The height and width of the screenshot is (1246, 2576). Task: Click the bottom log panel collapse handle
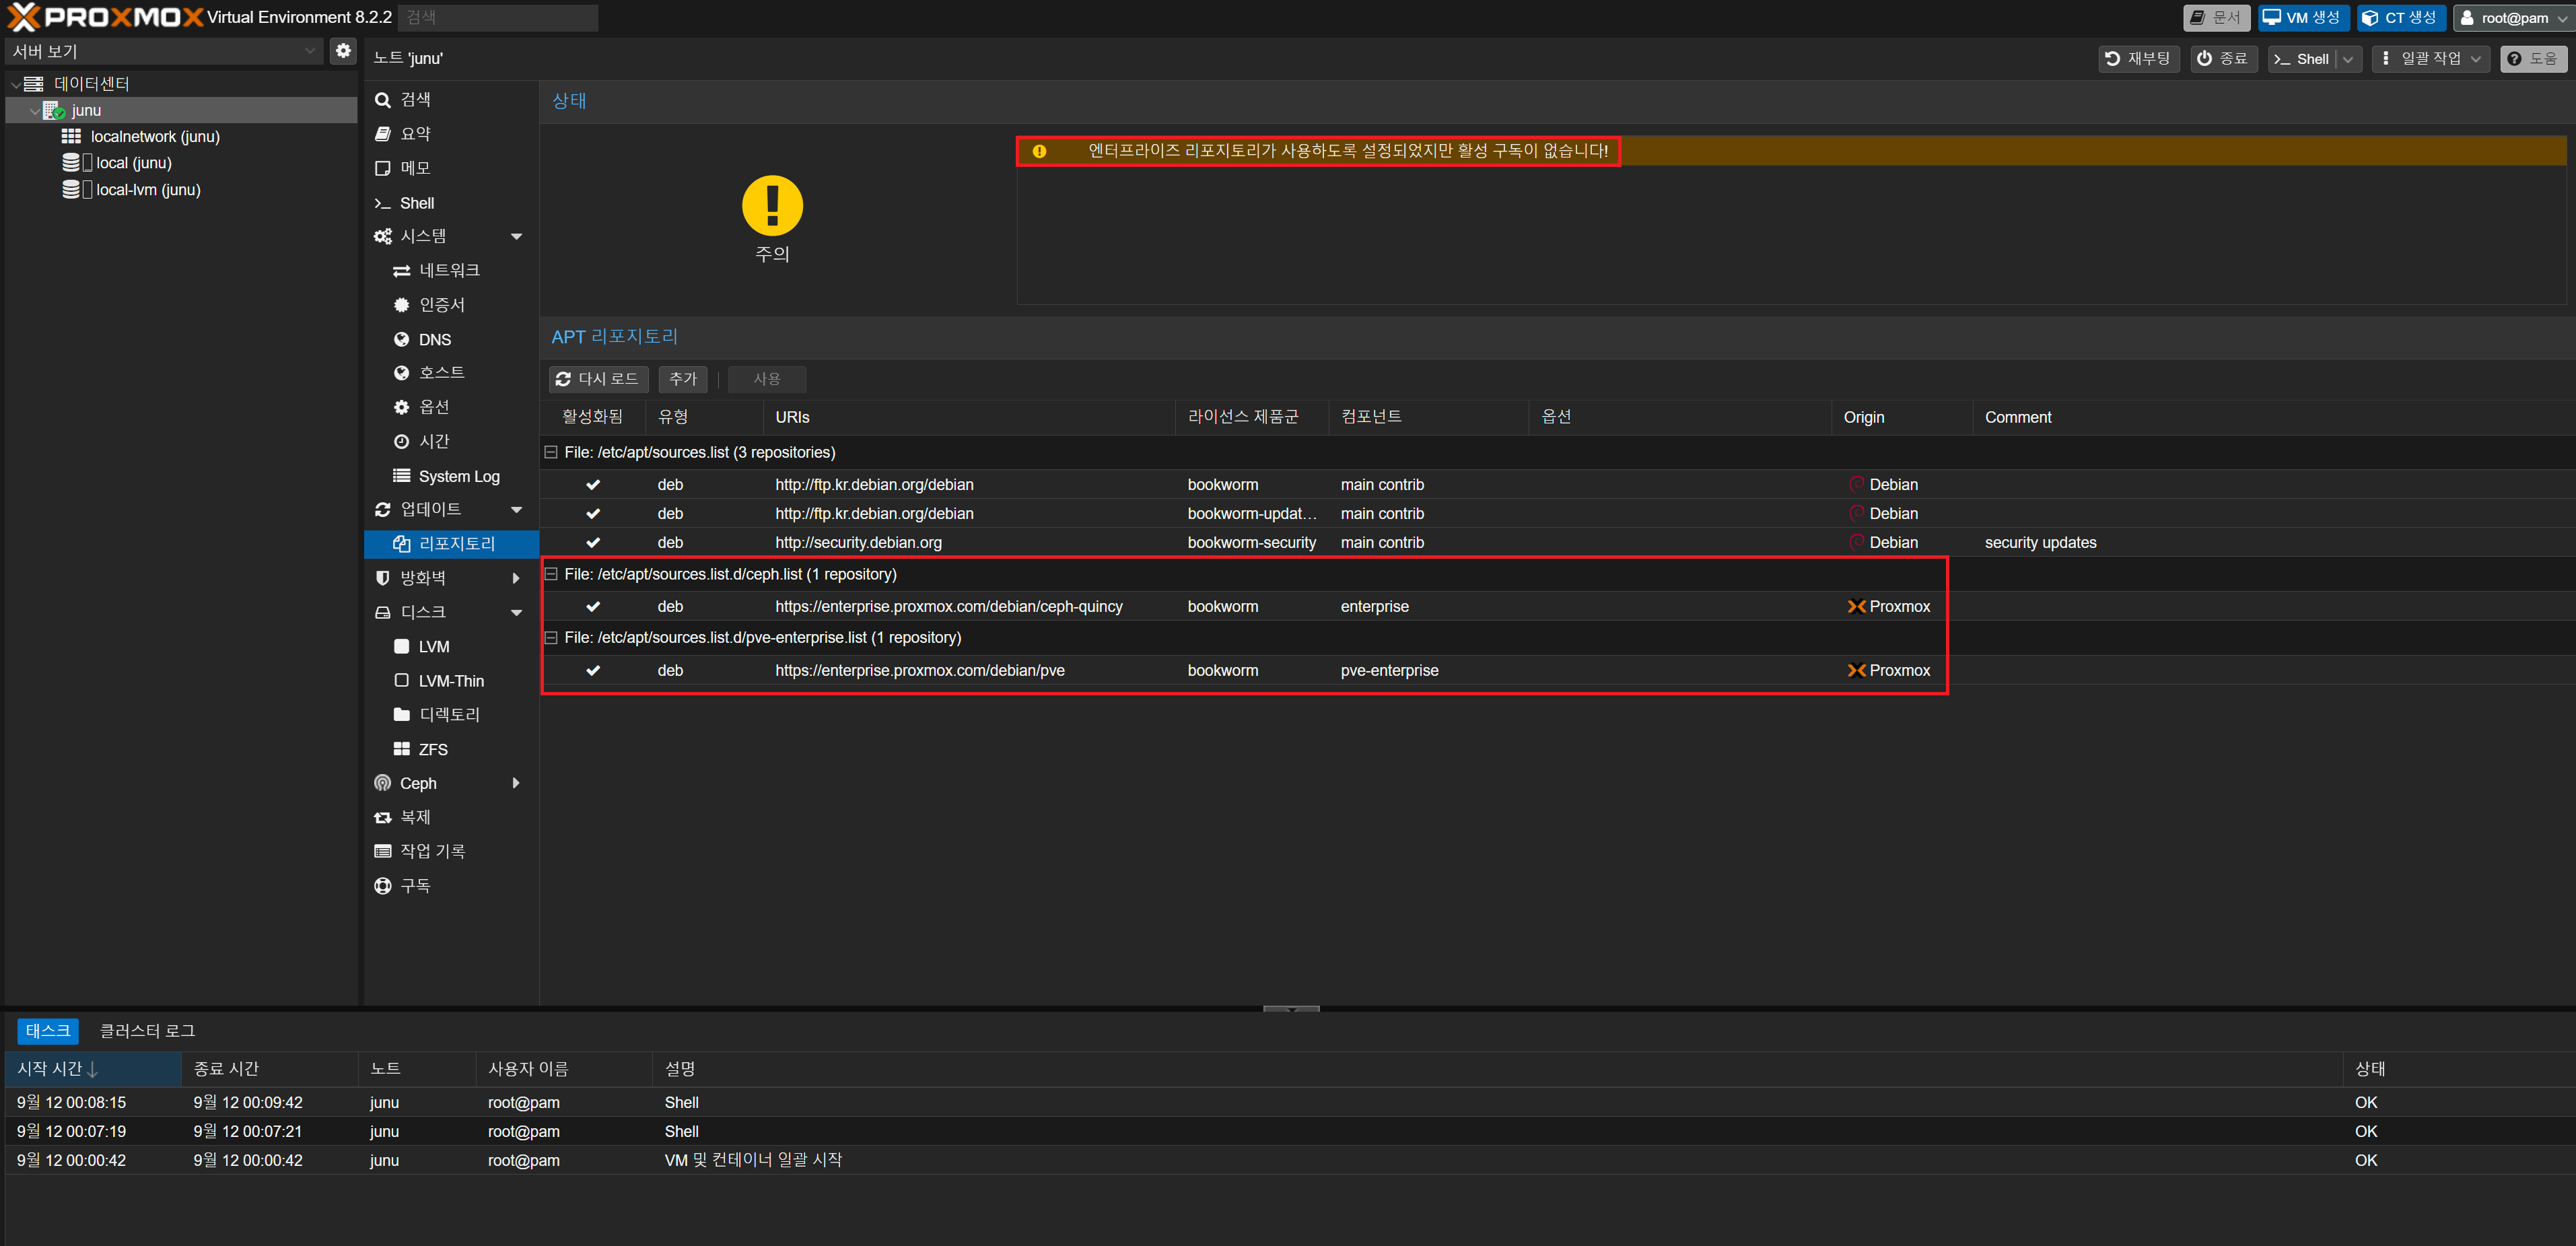pos(1290,1009)
